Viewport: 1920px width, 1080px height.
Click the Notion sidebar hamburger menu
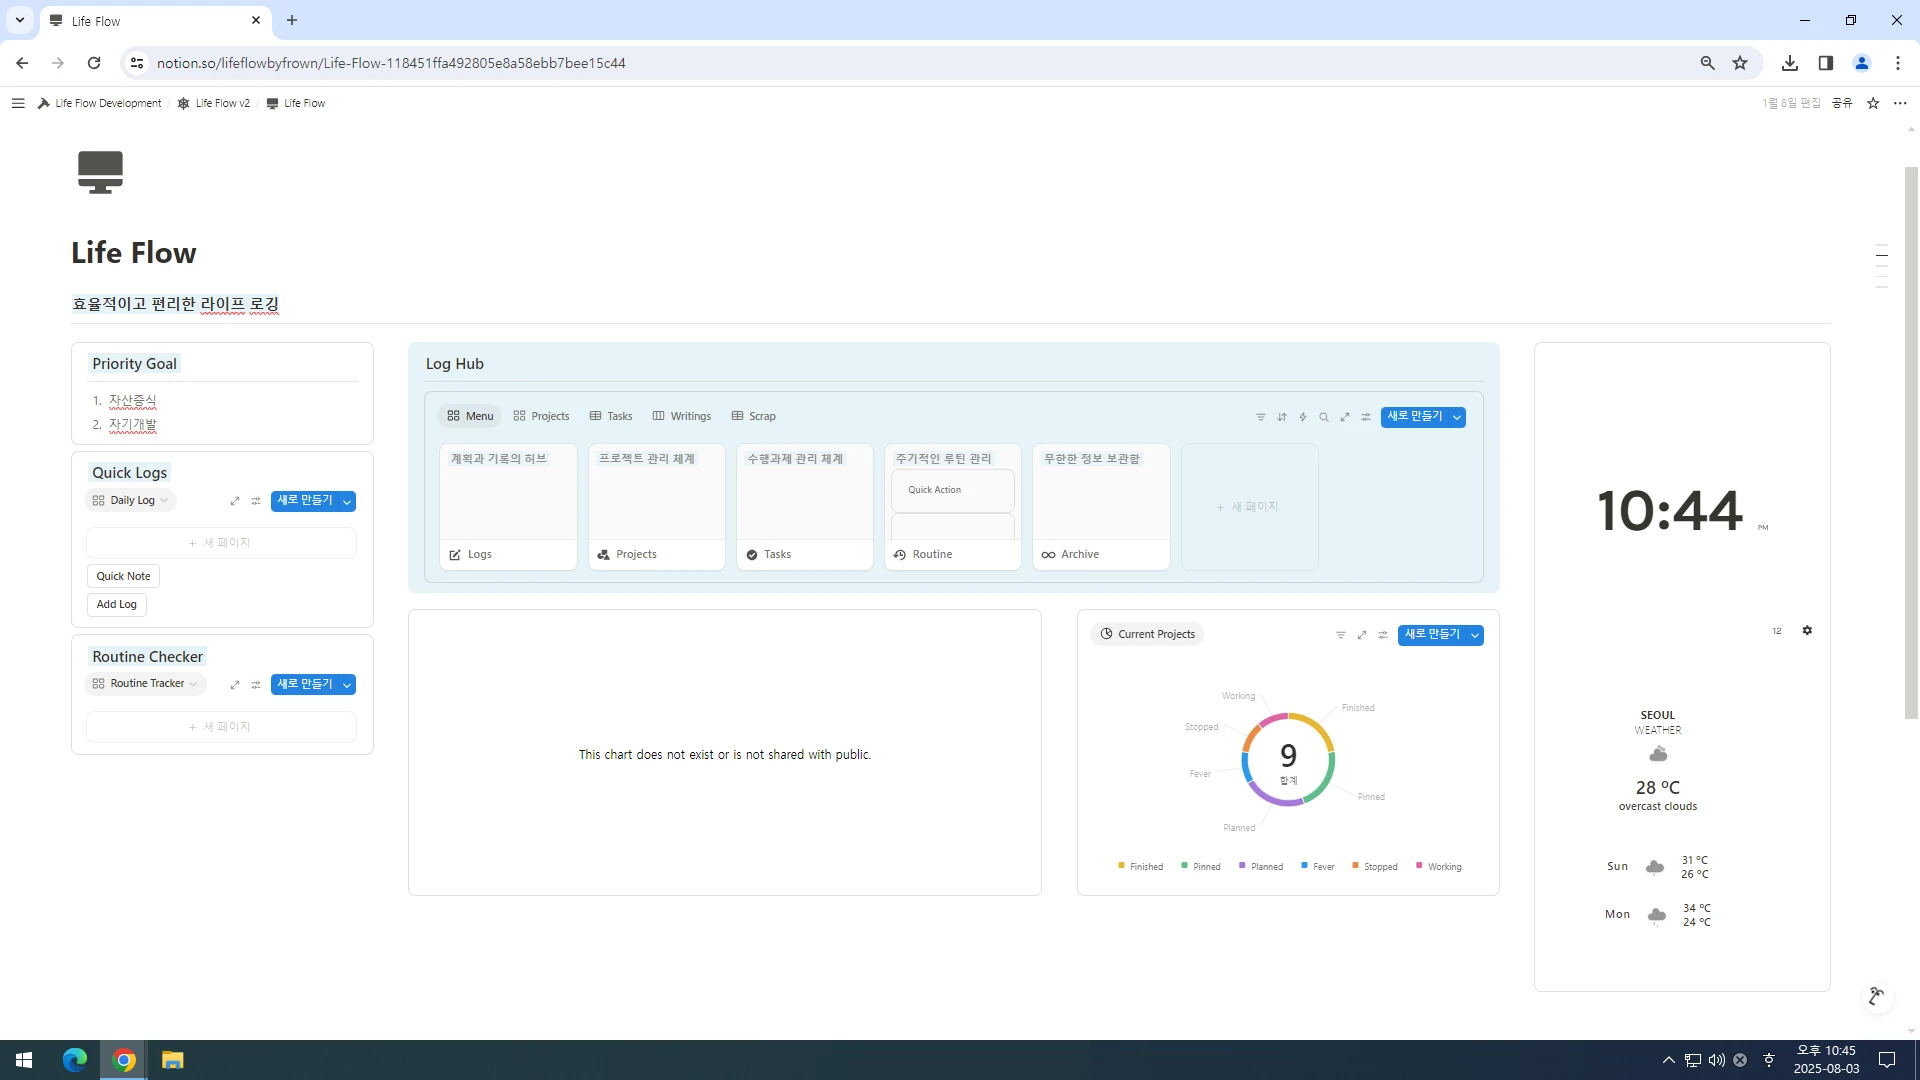(18, 103)
